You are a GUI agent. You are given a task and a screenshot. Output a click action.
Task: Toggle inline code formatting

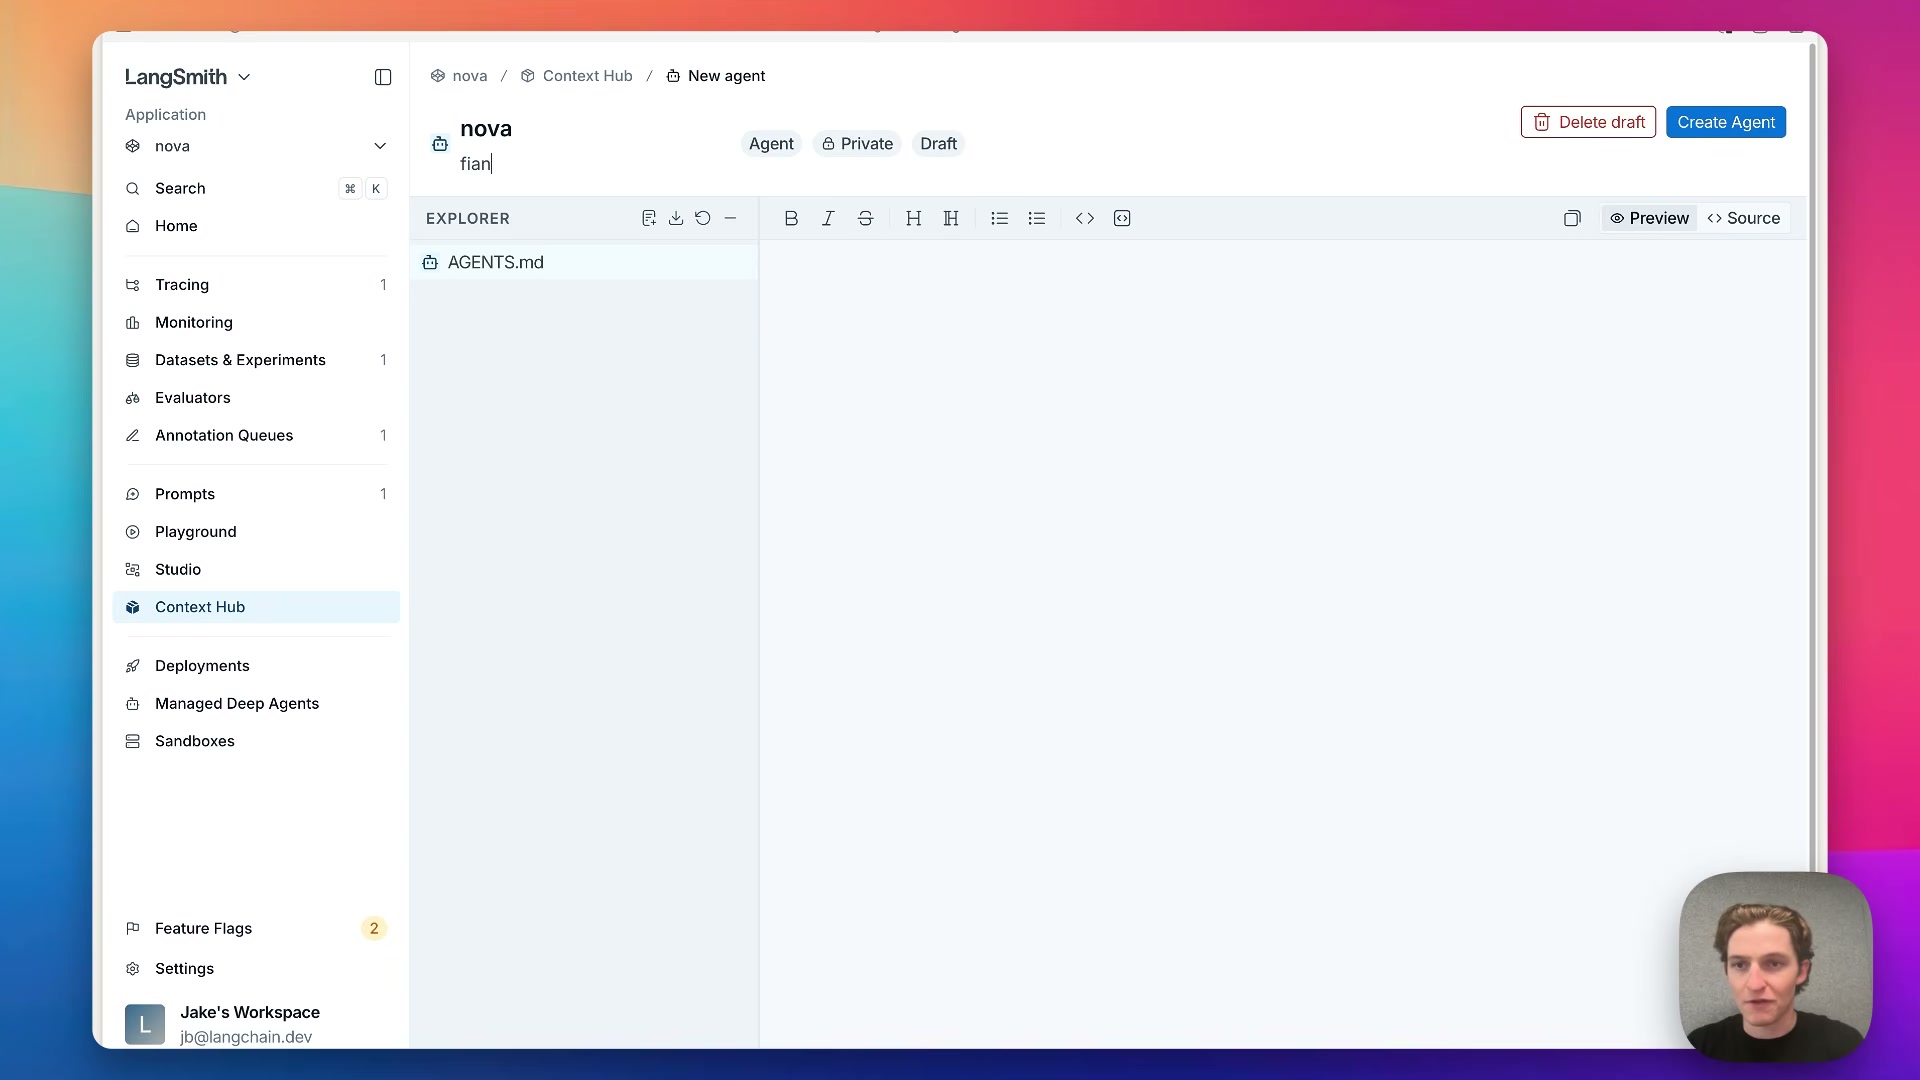click(1085, 218)
